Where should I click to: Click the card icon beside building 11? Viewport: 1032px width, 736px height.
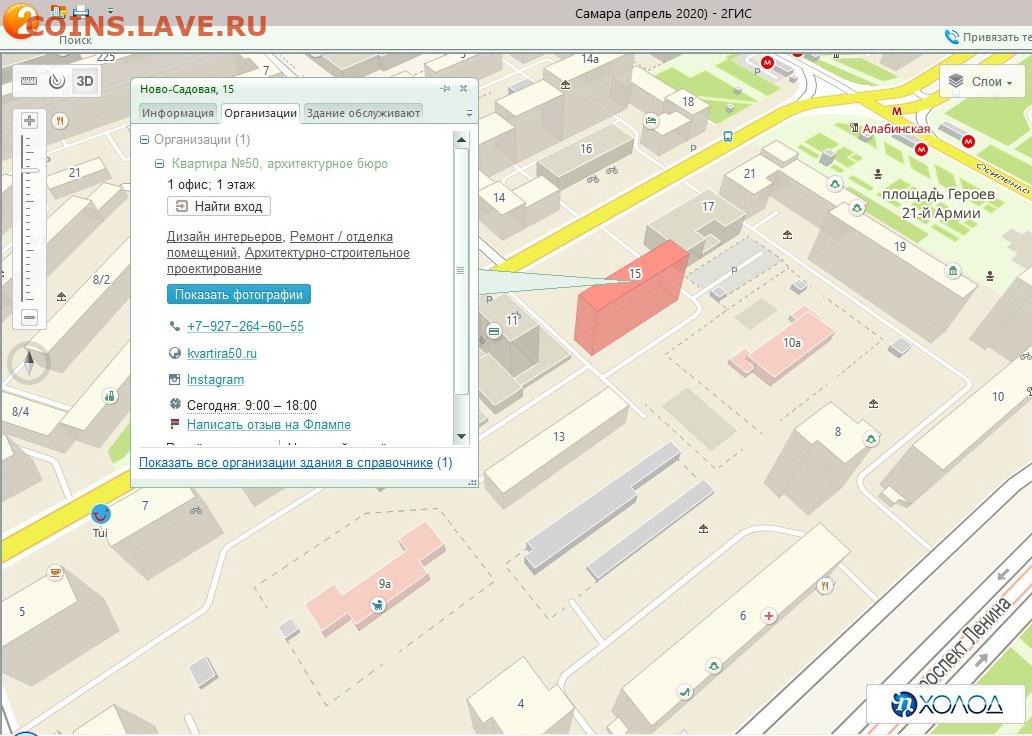point(494,330)
